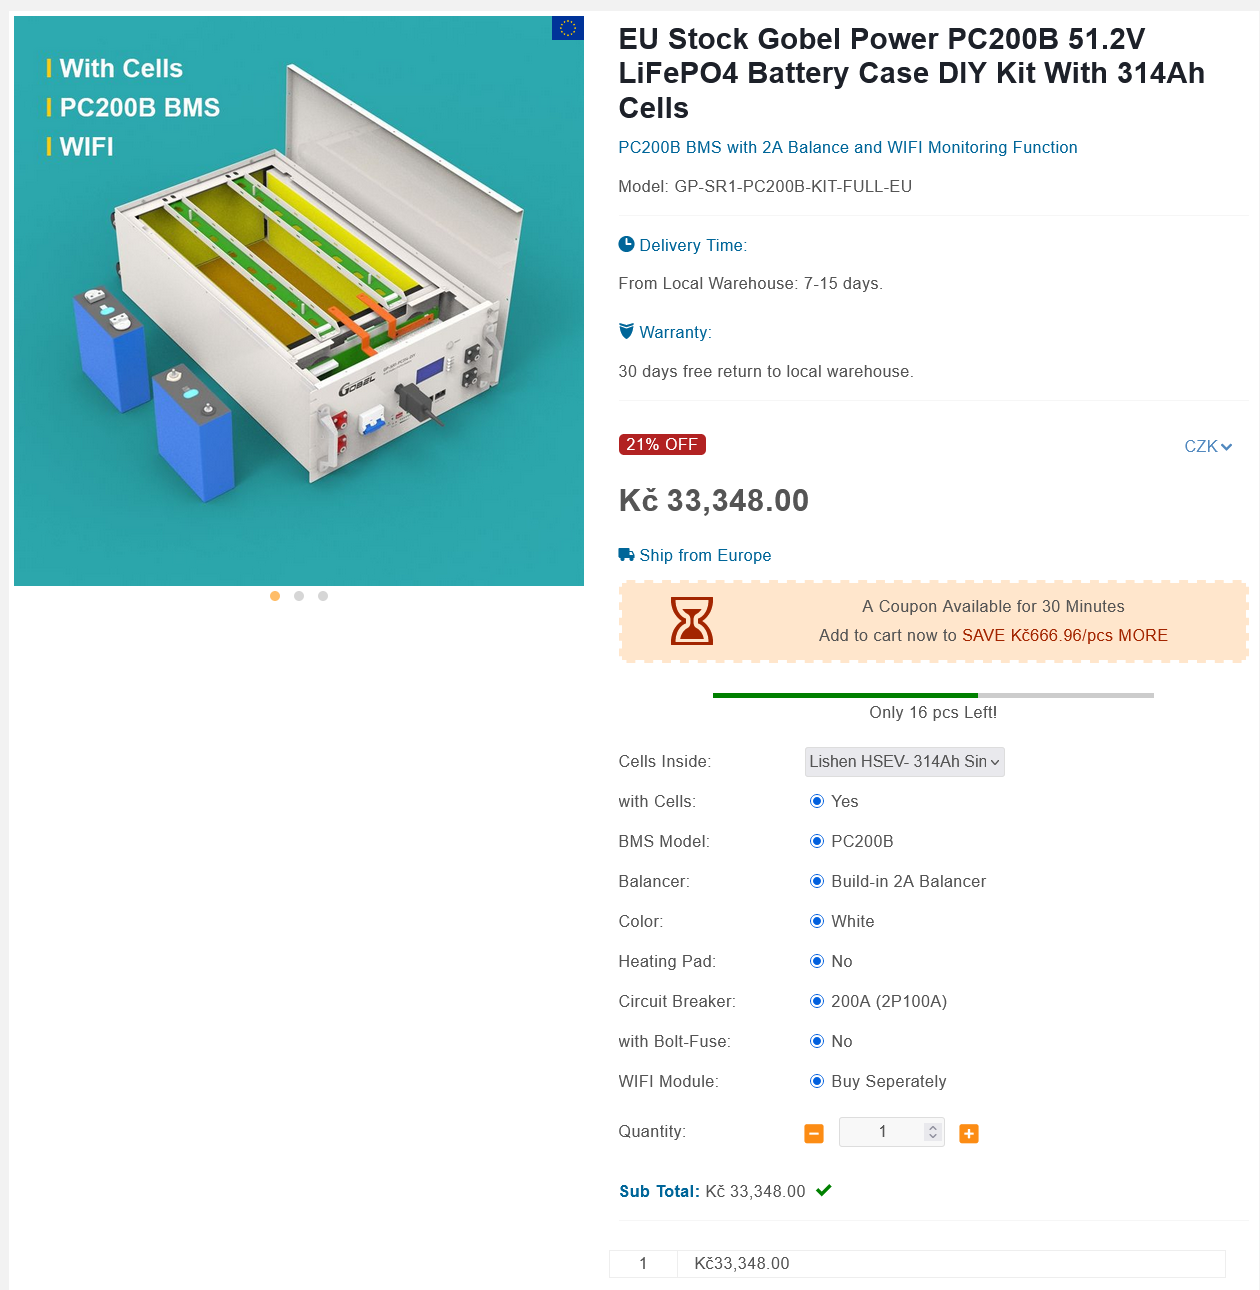Click the green checkmark next to Sub Total
Image resolution: width=1260 pixels, height=1290 pixels.
pos(824,1190)
